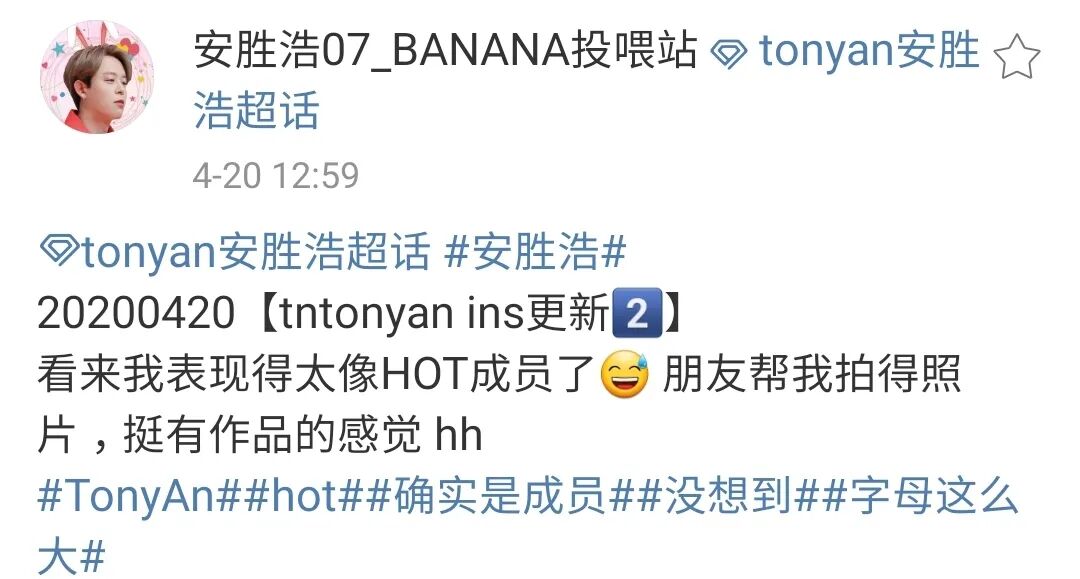Image resolution: width=1080 pixels, height=579 pixels.
Task: Open the #没想到# hashtag
Action: (728, 496)
